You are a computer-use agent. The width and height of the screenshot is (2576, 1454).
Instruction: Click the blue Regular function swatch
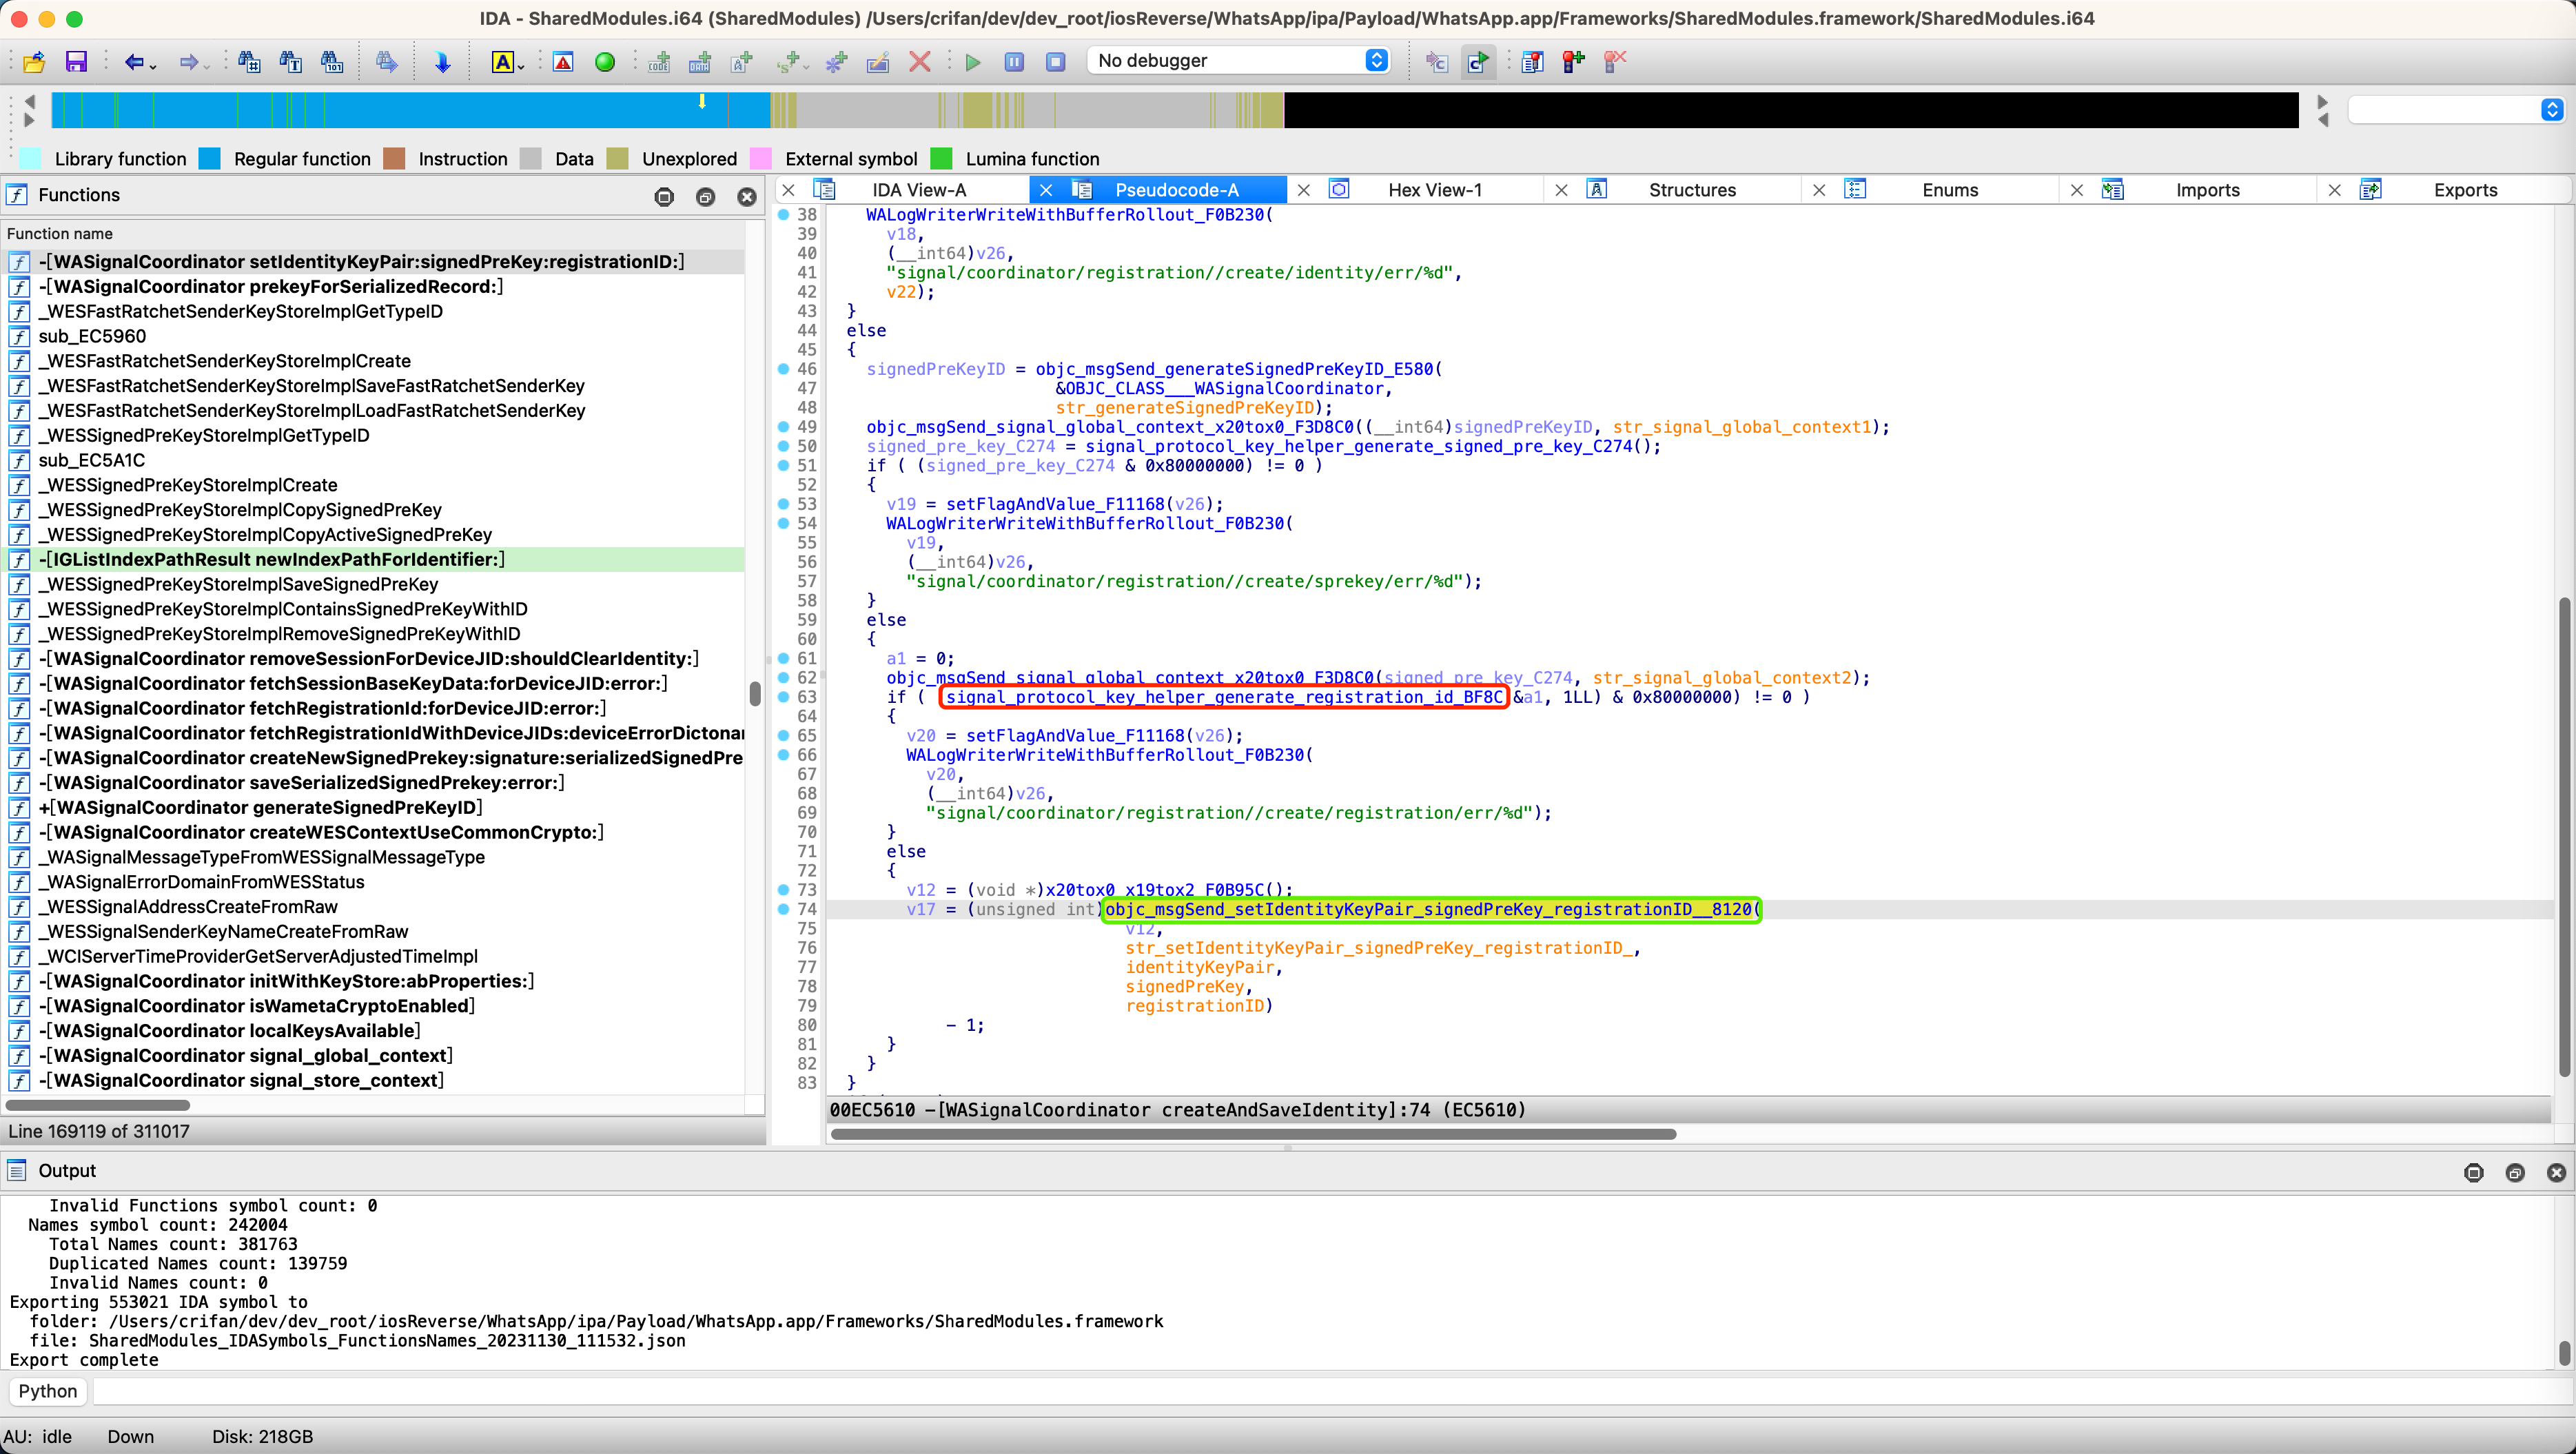pyautogui.click(x=209, y=158)
